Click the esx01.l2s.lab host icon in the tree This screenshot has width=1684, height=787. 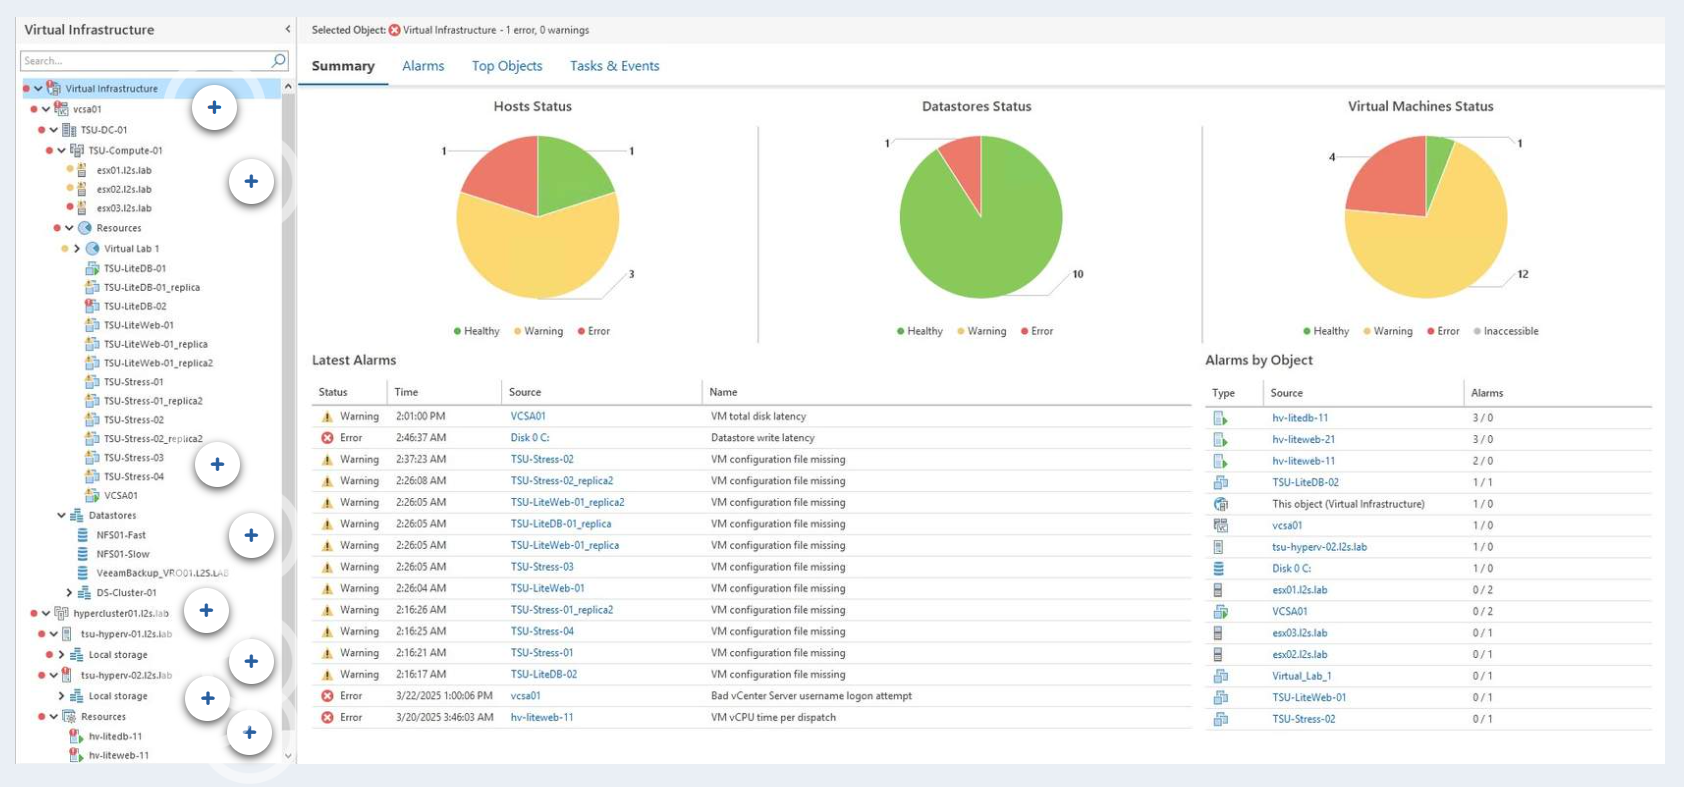click(82, 170)
